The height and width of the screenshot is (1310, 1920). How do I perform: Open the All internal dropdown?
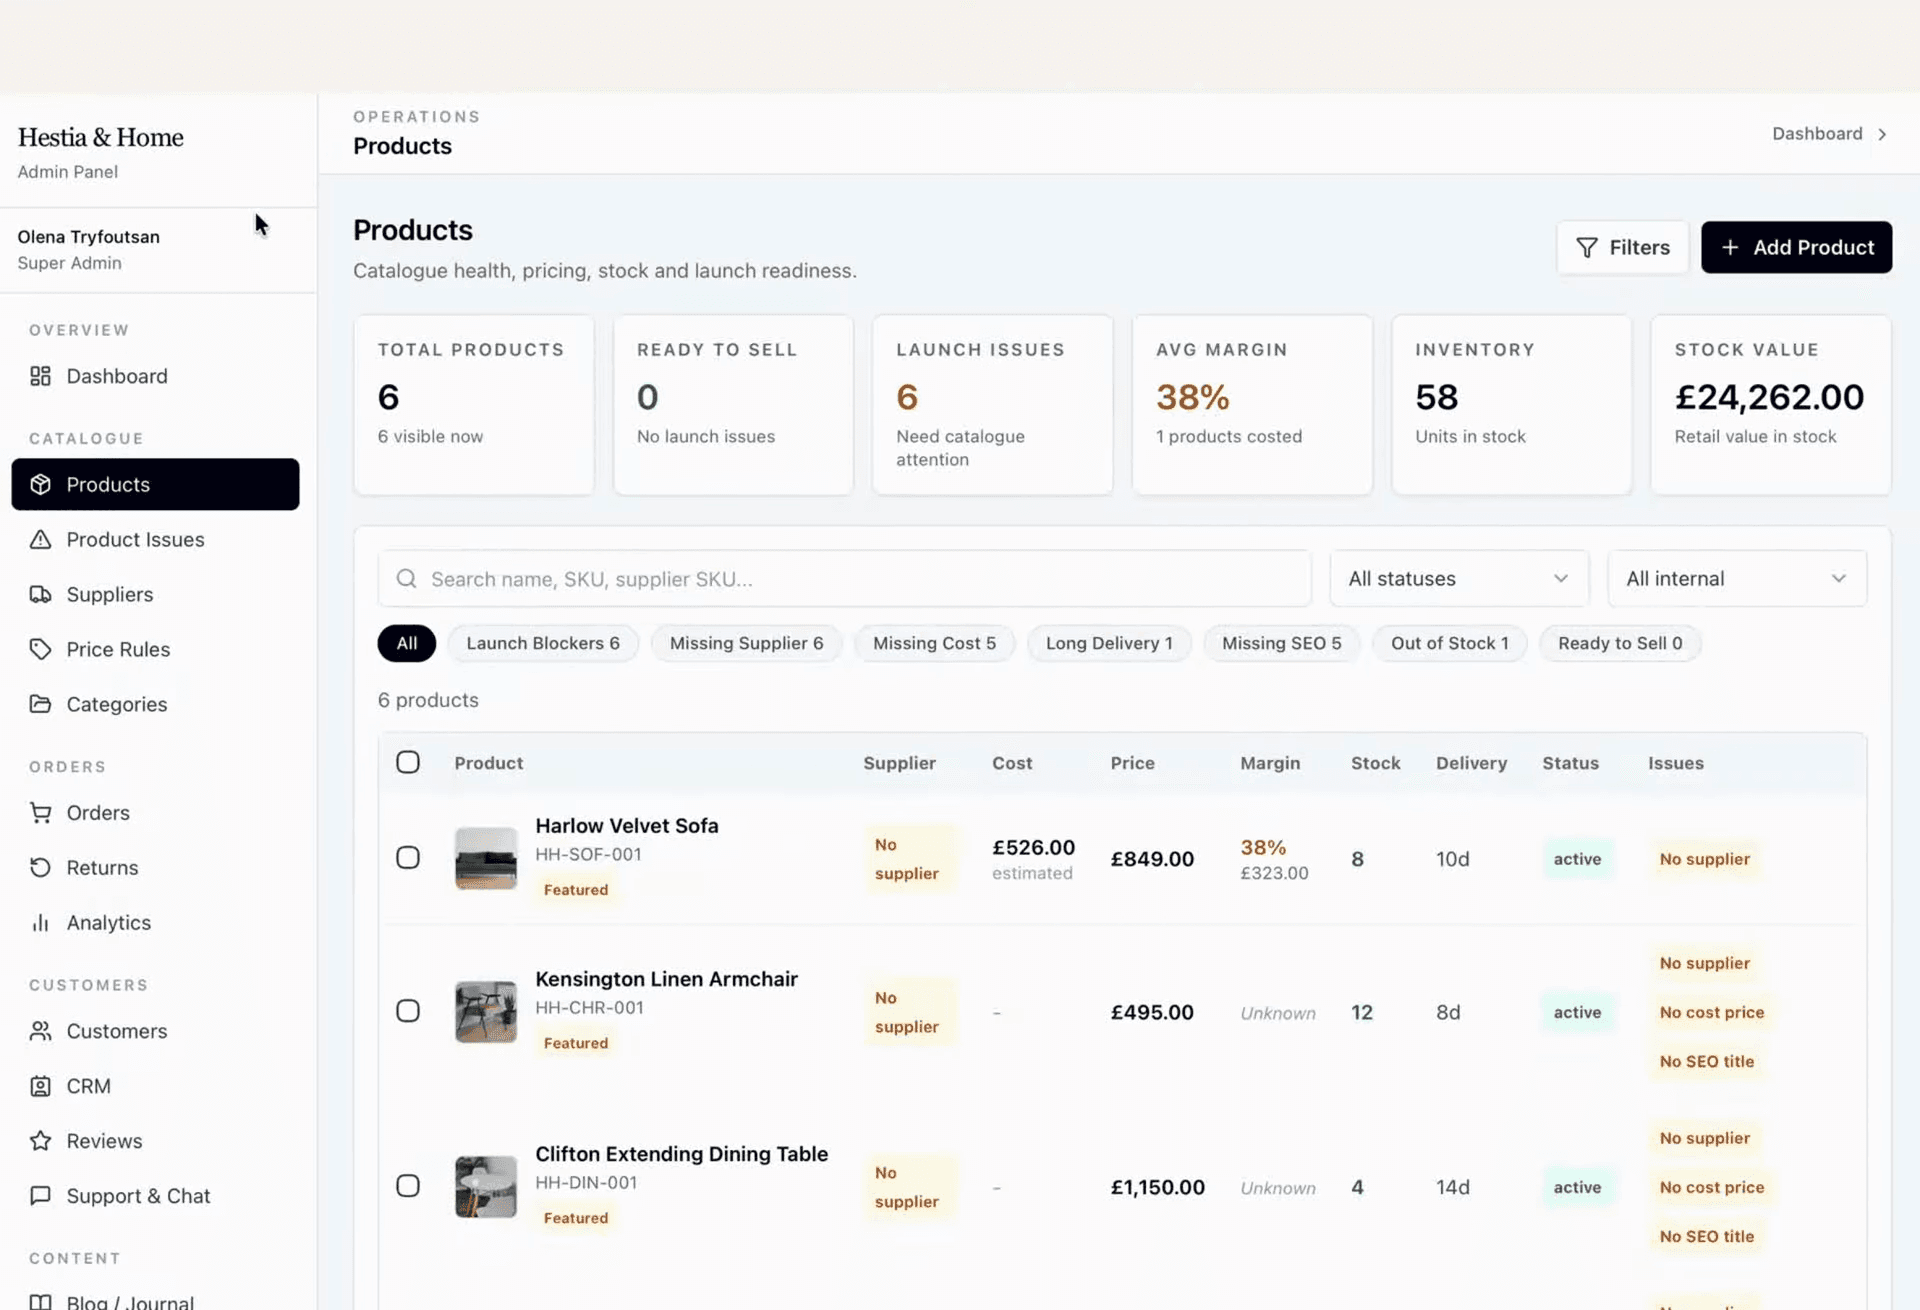coord(1737,578)
